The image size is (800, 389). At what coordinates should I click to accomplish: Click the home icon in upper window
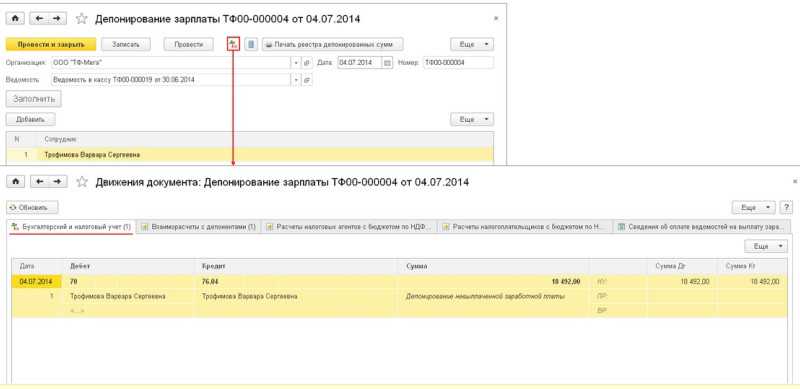coord(15,18)
